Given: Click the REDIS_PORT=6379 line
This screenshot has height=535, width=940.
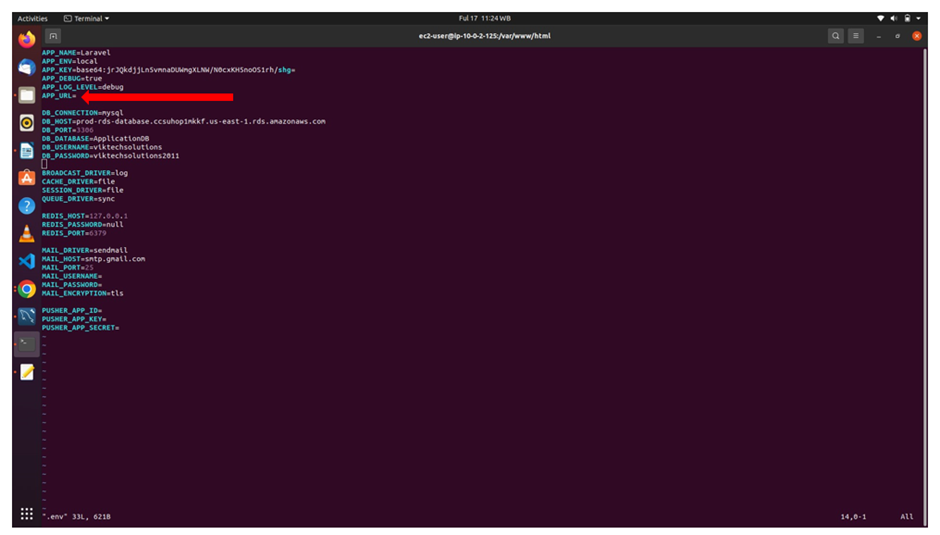Looking at the screenshot, I should click(x=74, y=233).
